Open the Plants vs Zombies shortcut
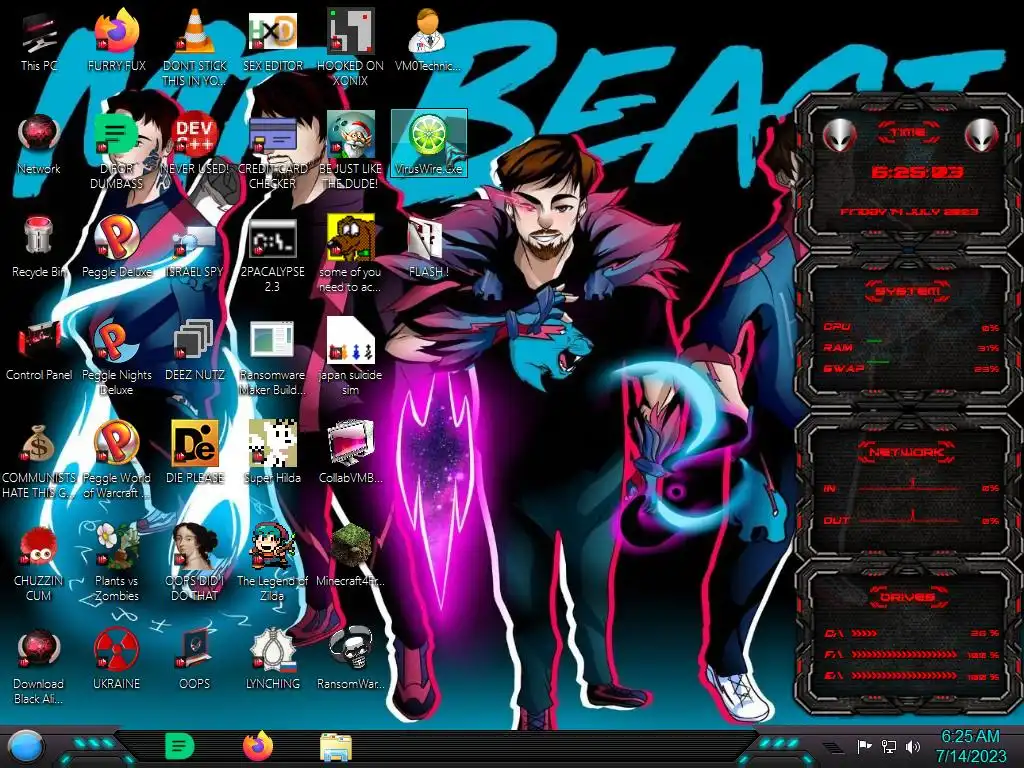 [116, 563]
